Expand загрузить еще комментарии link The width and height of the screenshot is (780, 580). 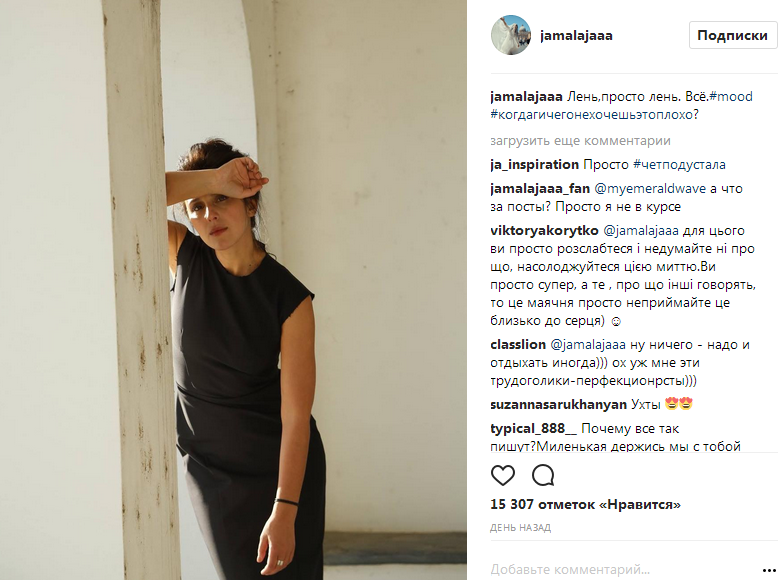coord(581,141)
